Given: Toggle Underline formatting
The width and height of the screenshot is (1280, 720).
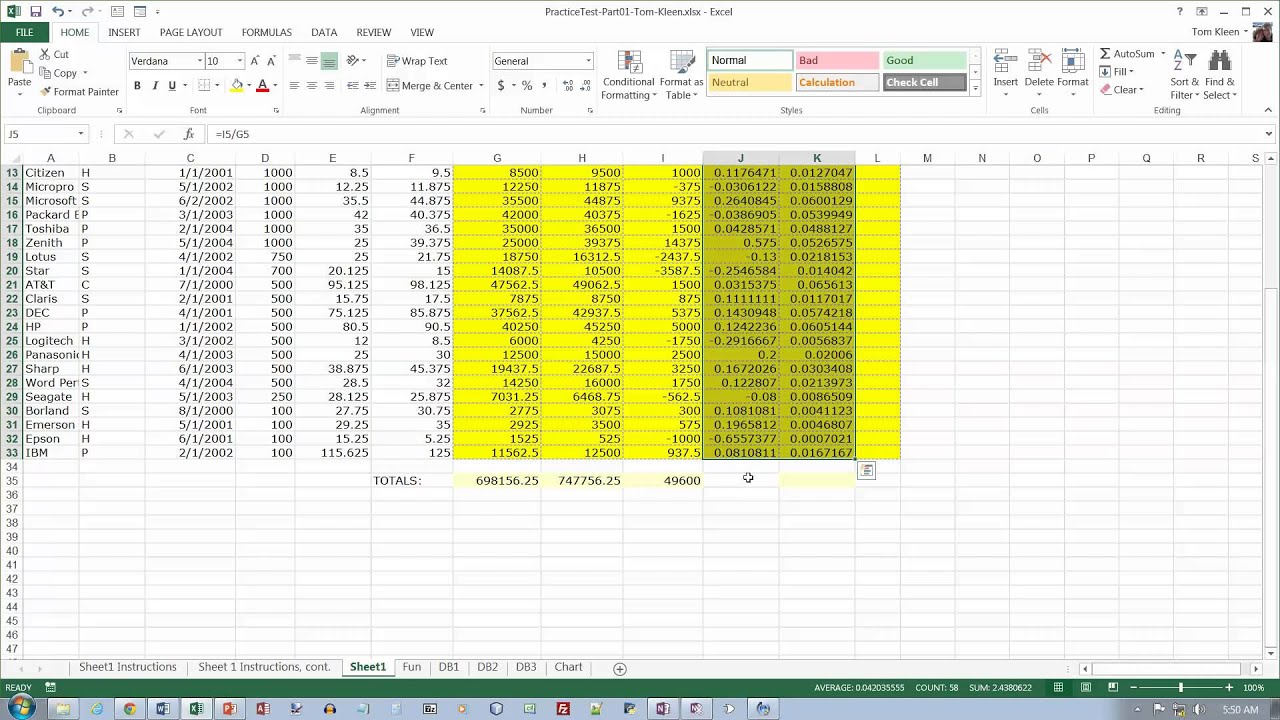Looking at the screenshot, I should tap(172, 86).
